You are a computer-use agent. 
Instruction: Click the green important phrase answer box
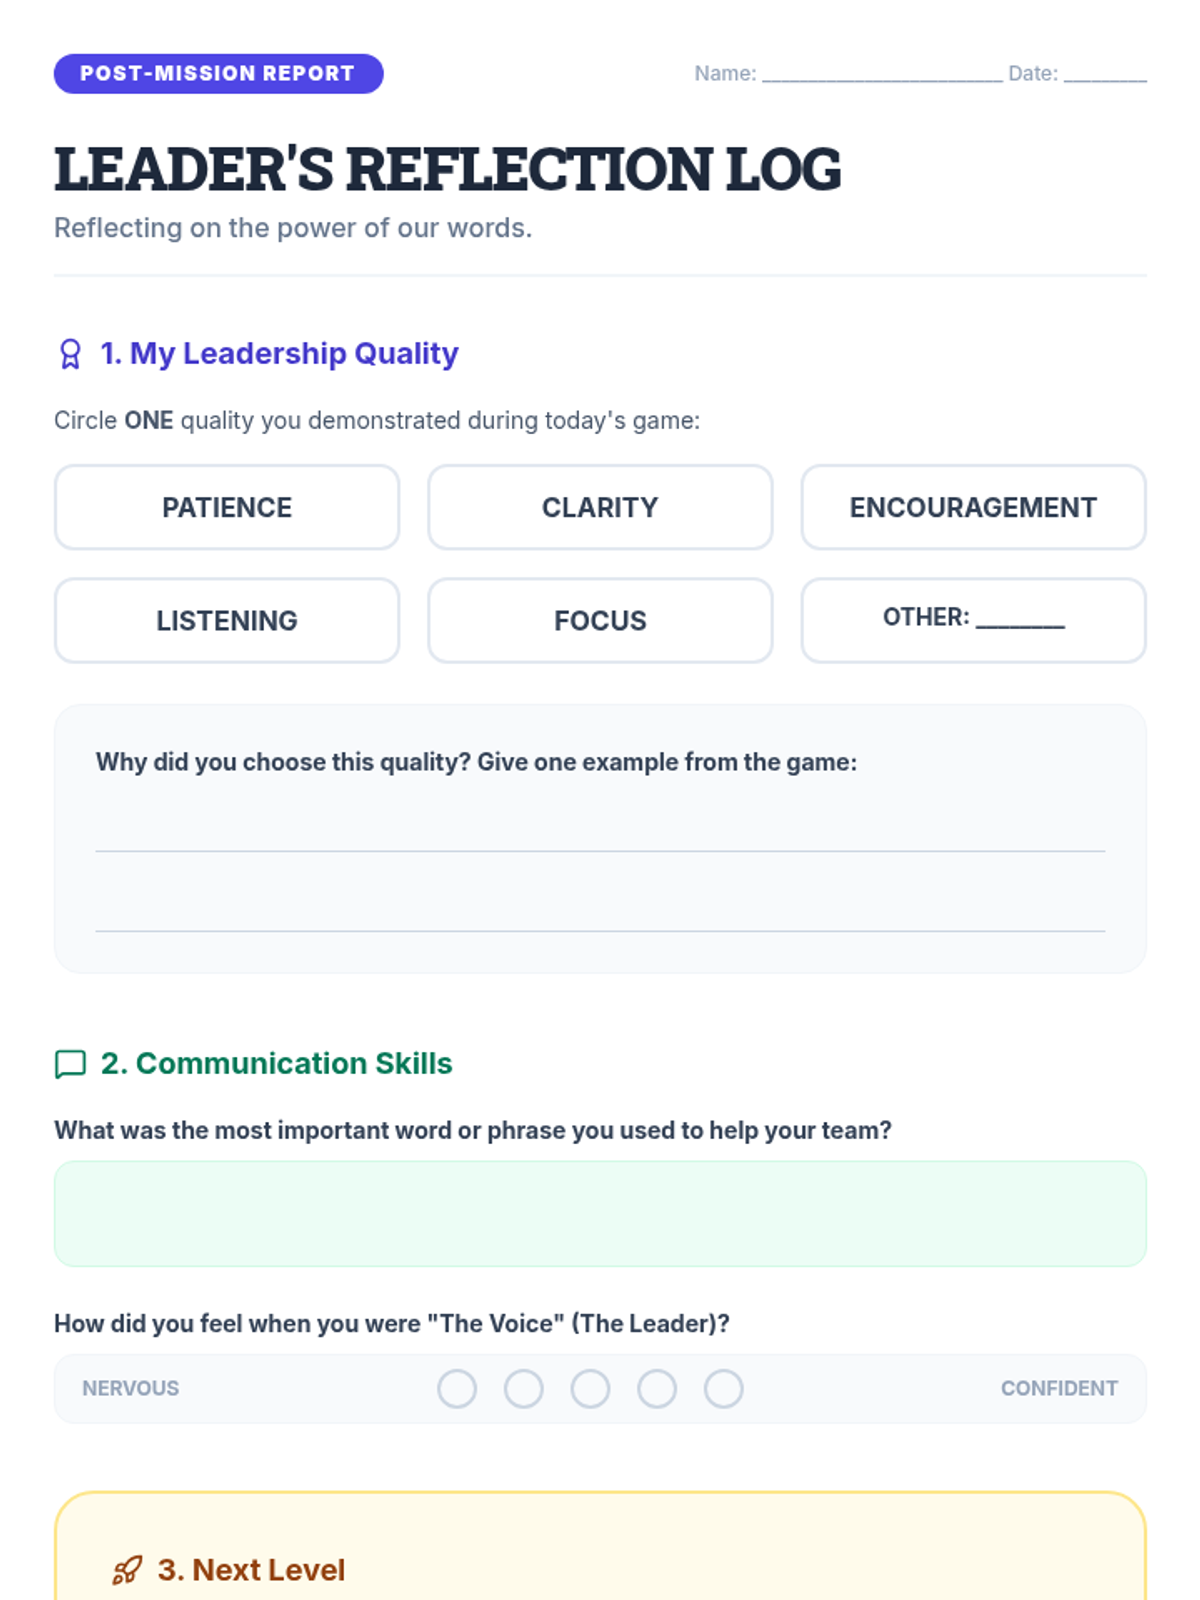[600, 1213]
